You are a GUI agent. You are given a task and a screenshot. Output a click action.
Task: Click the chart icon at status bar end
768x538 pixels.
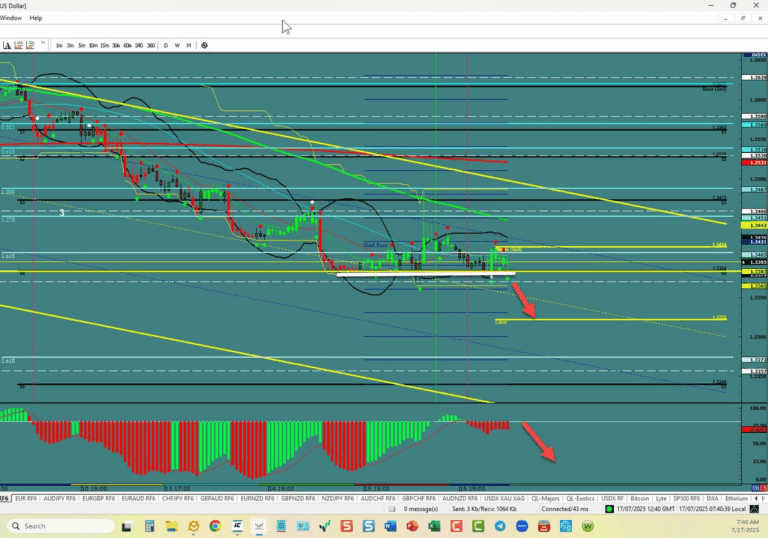(754, 509)
